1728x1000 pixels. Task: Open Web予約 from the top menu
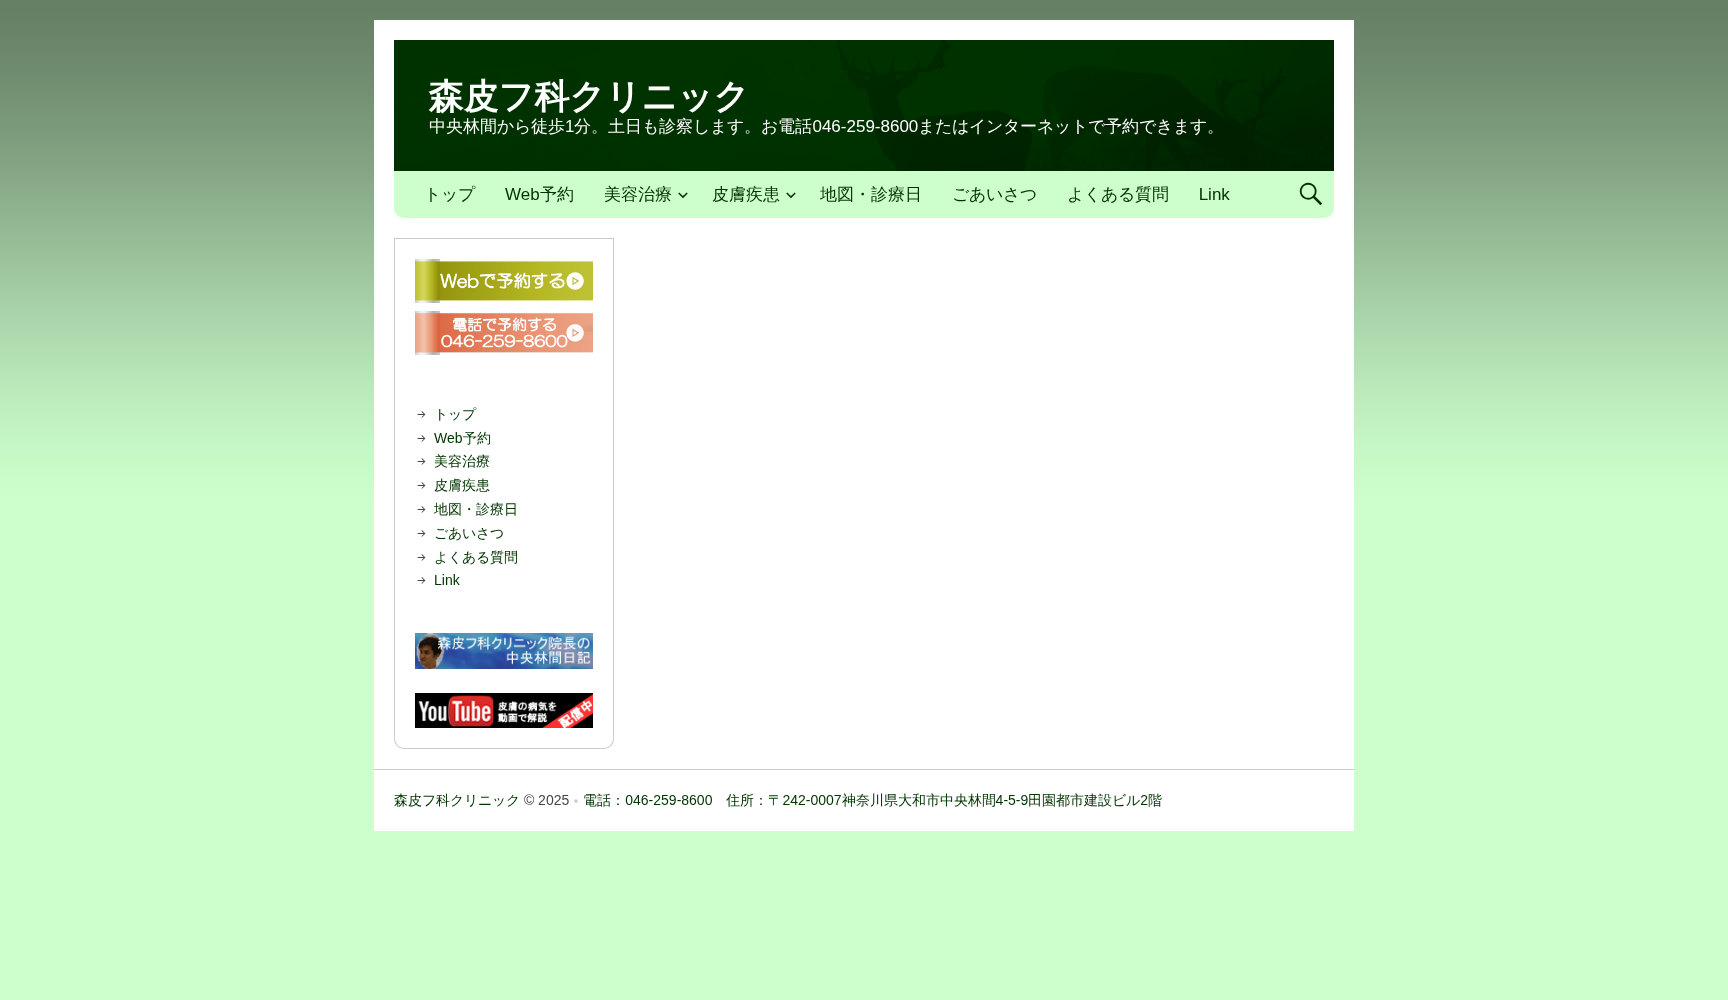coord(539,194)
